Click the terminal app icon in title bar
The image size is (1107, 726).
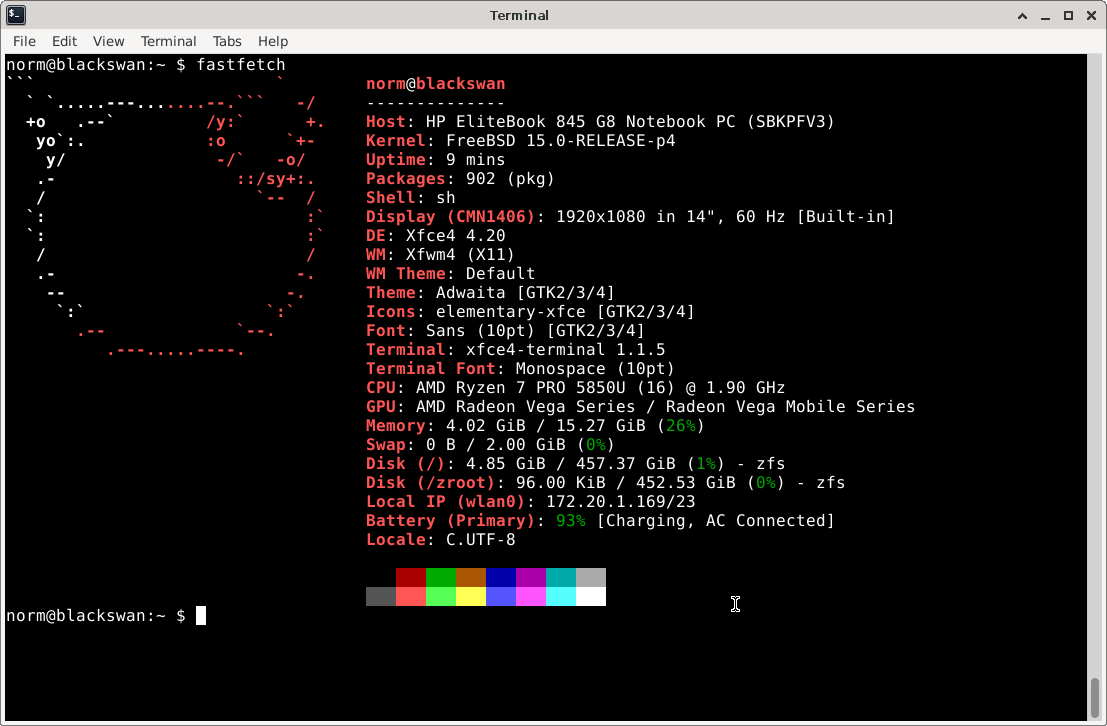click(x=16, y=15)
